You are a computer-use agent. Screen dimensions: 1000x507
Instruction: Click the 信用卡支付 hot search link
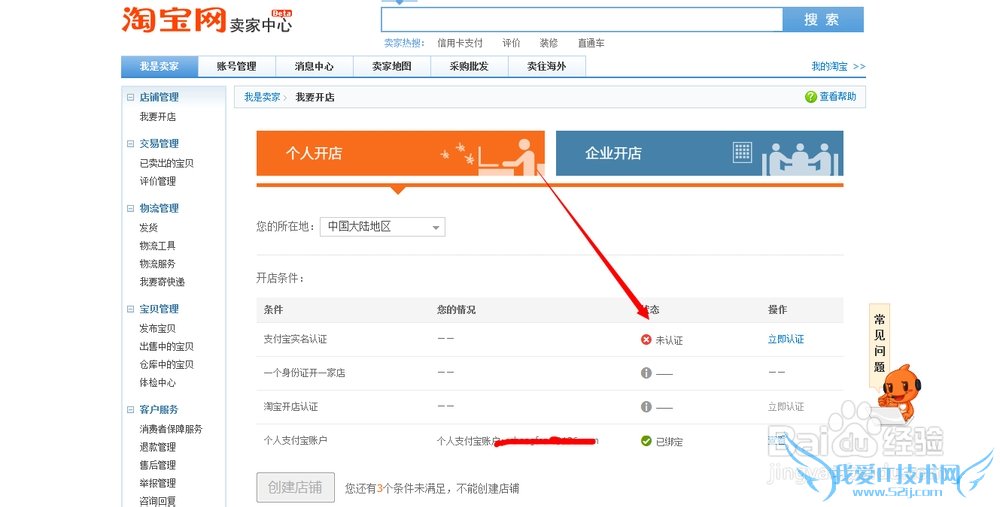(460, 43)
